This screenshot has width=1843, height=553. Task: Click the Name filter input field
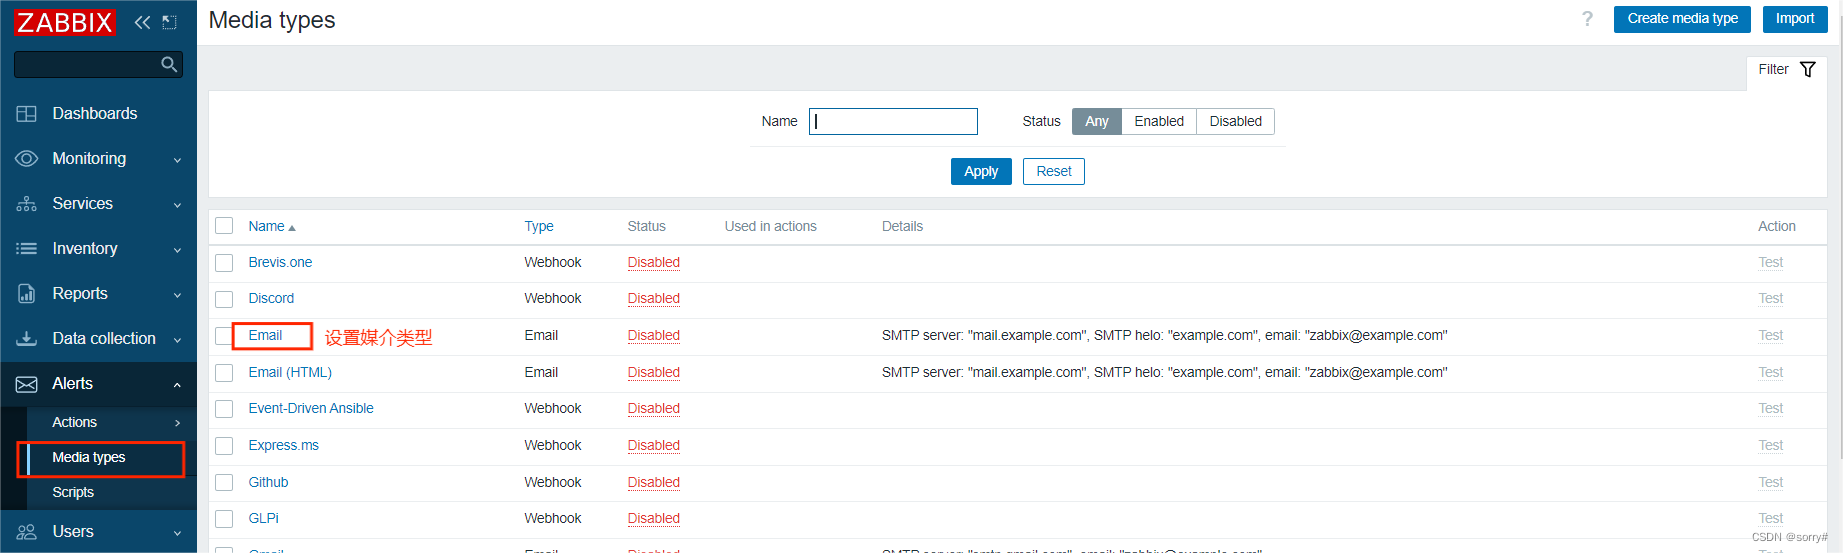coord(893,121)
